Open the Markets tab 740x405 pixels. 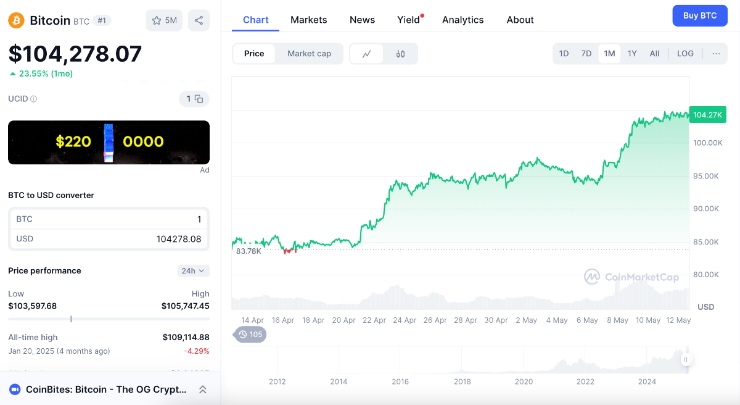click(x=308, y=20)
